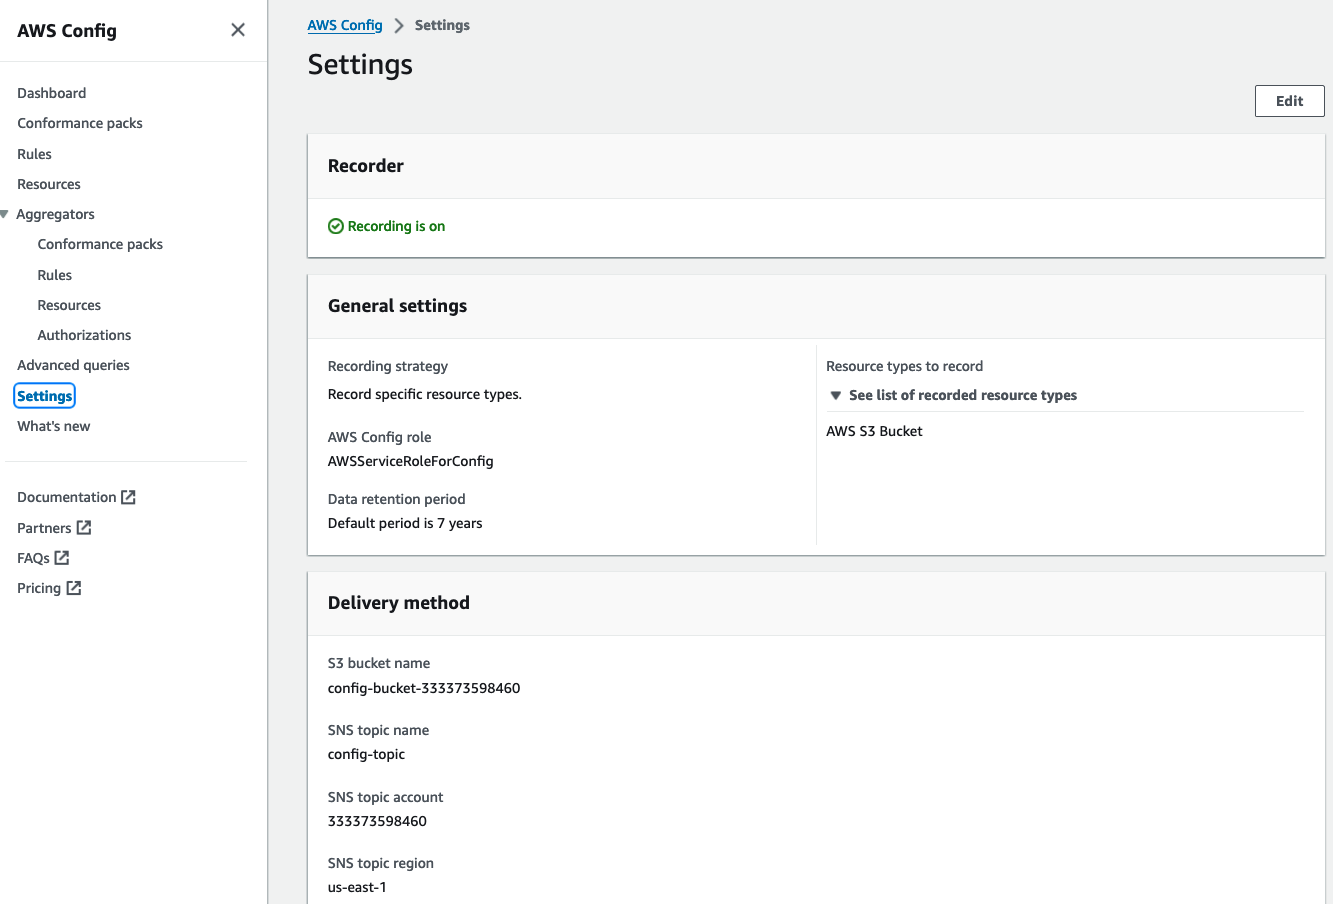Click the 'Data retention period' label
Viewport: 1333px width, 904px height.
[397, 499]
